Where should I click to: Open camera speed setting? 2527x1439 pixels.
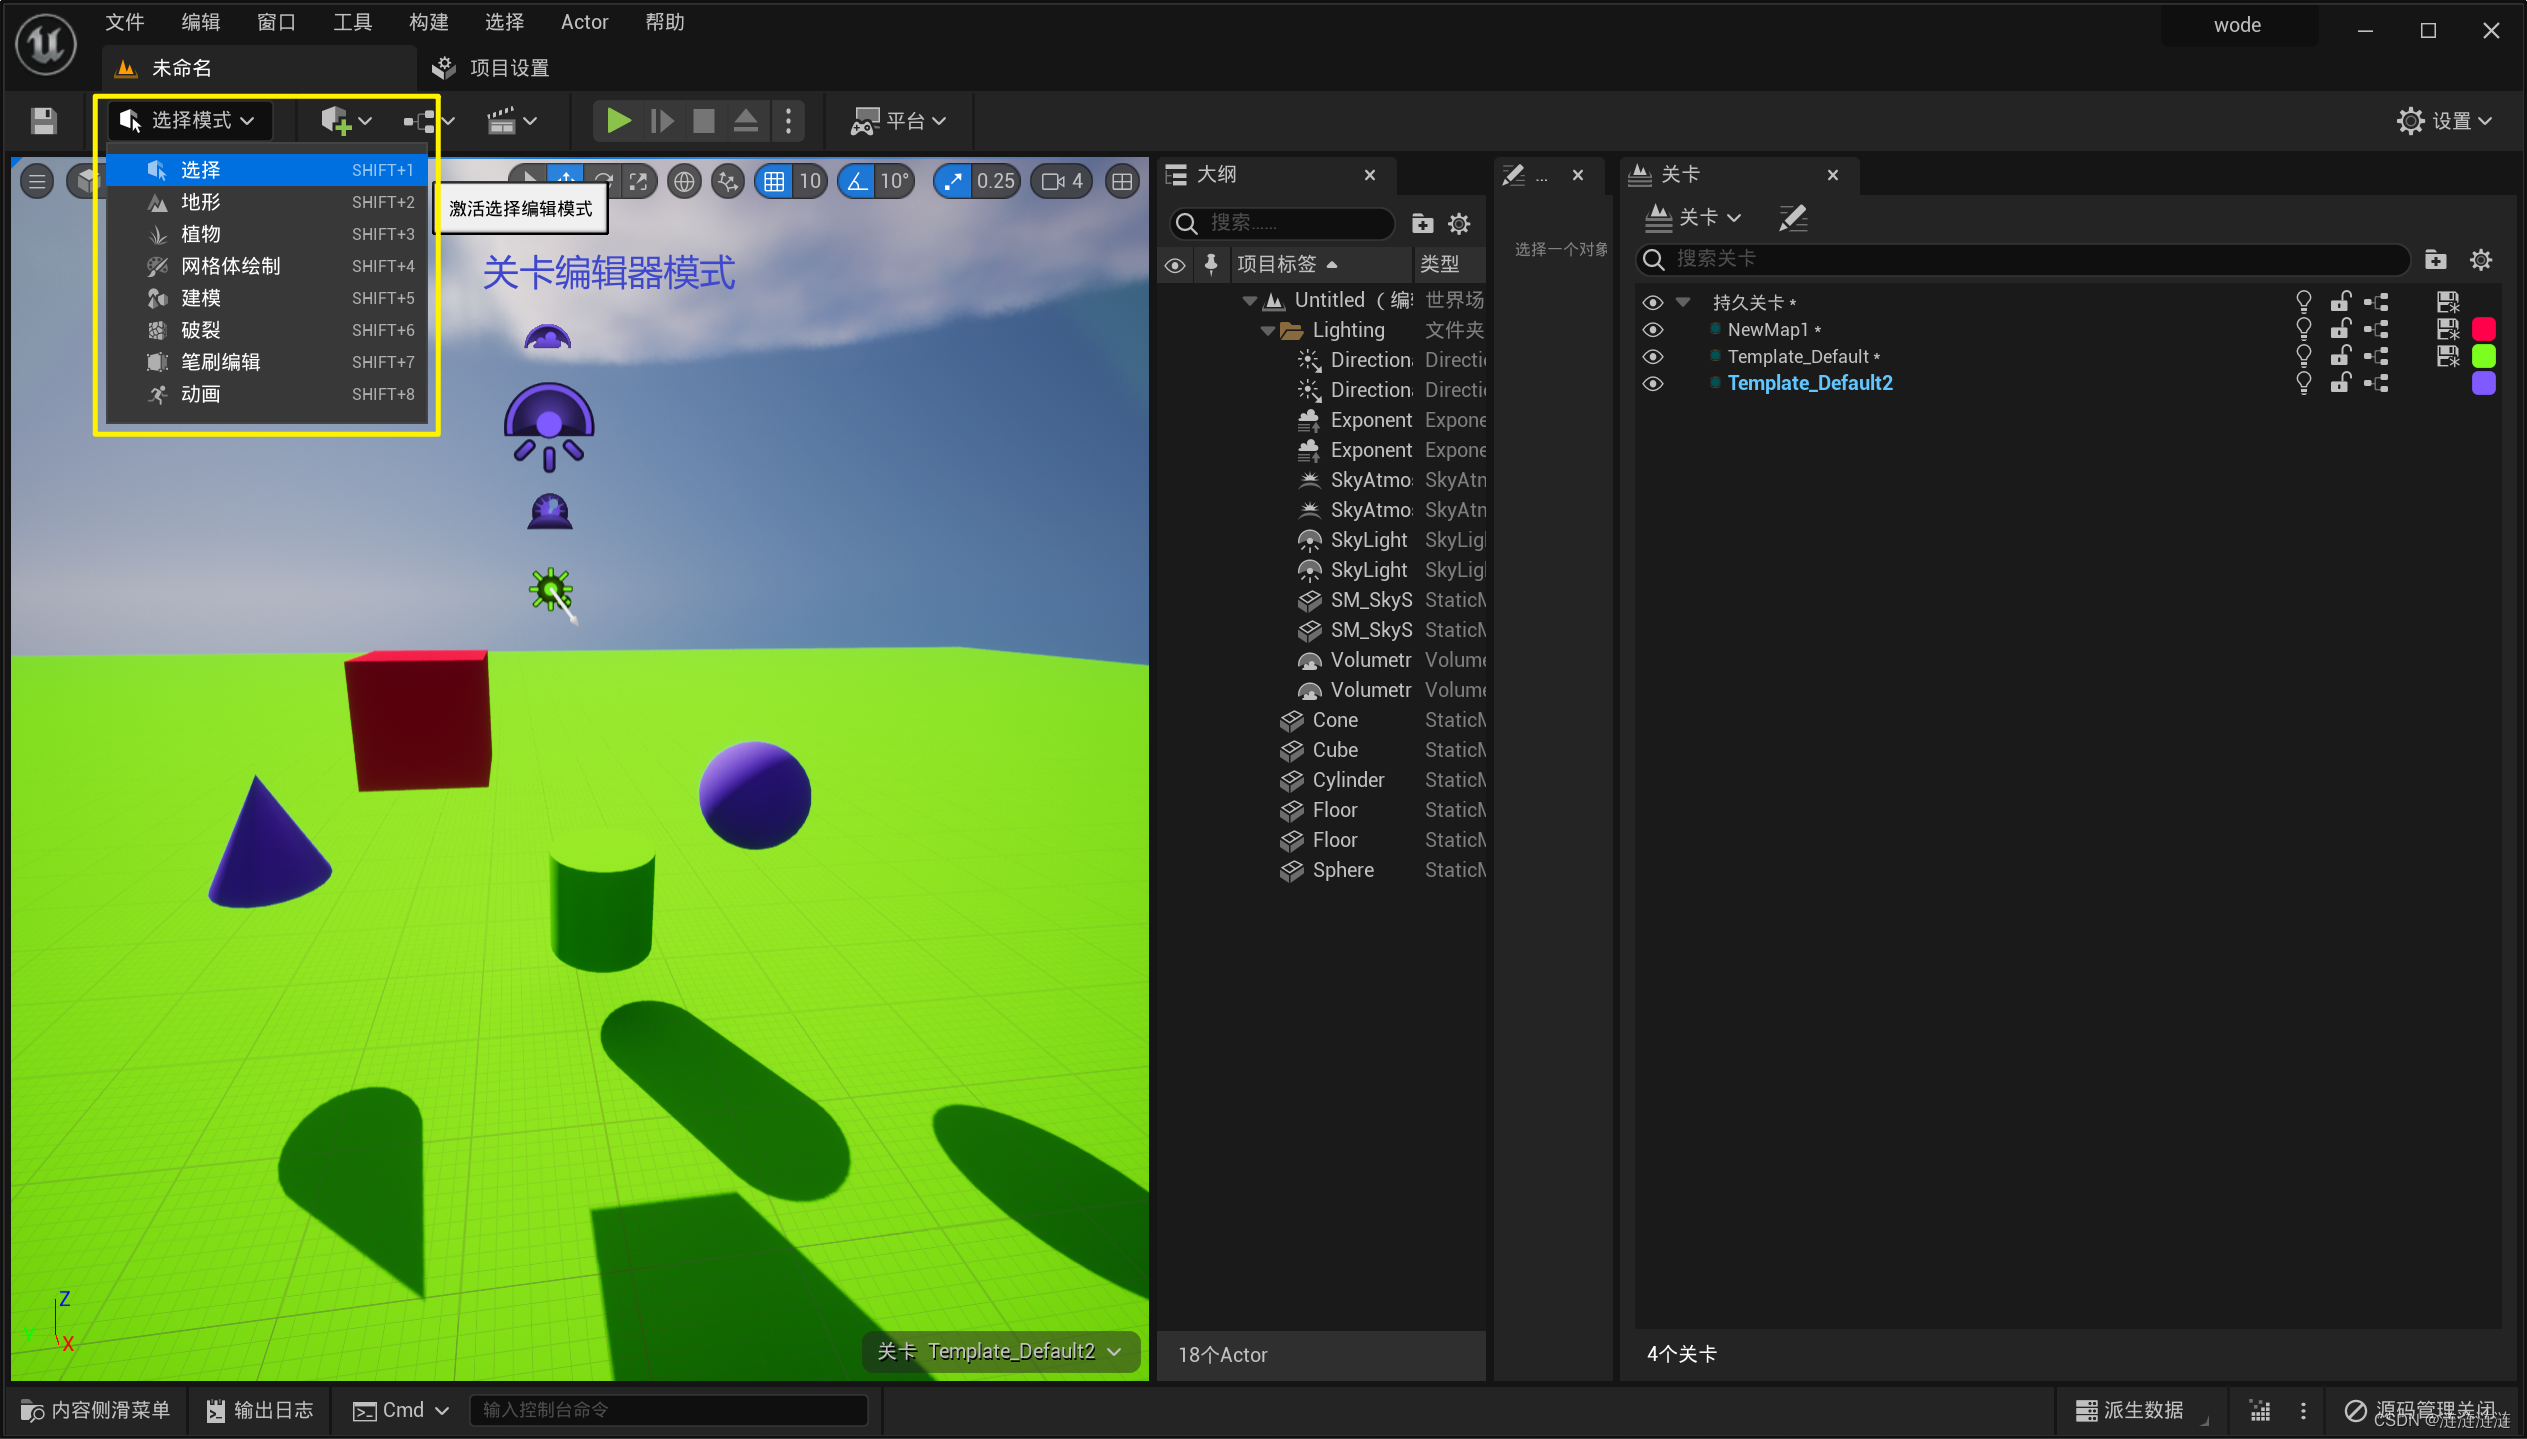1061,181
